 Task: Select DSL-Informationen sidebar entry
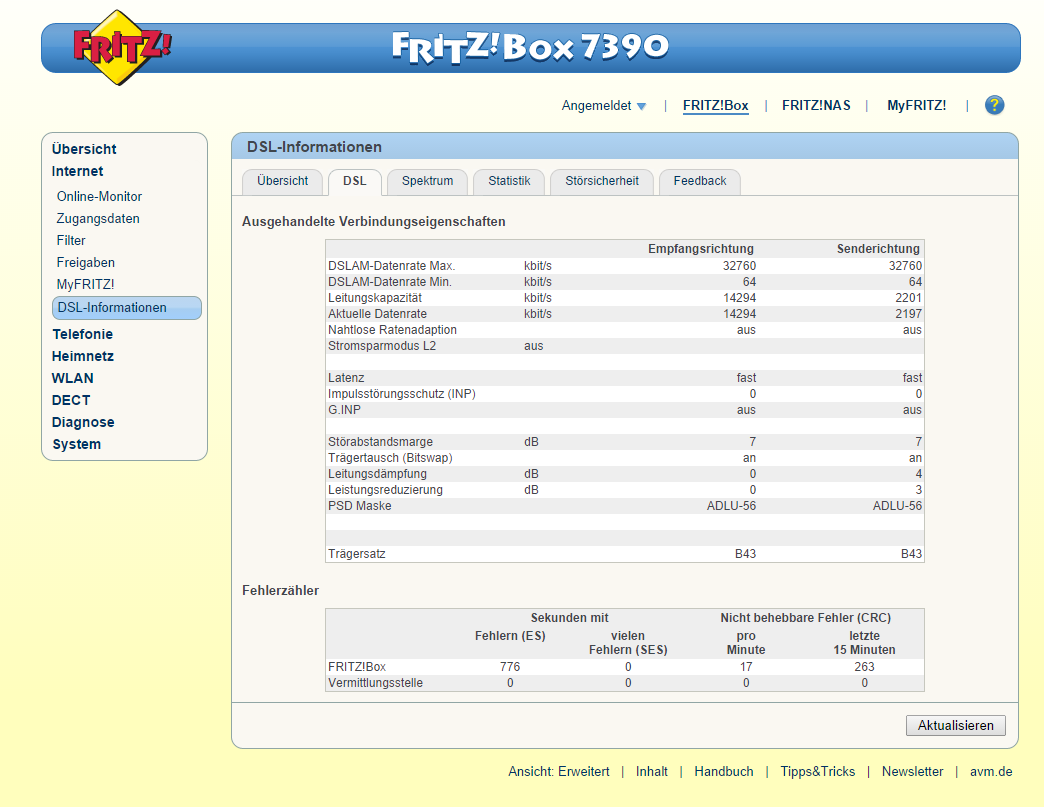(x=127, y=308)
